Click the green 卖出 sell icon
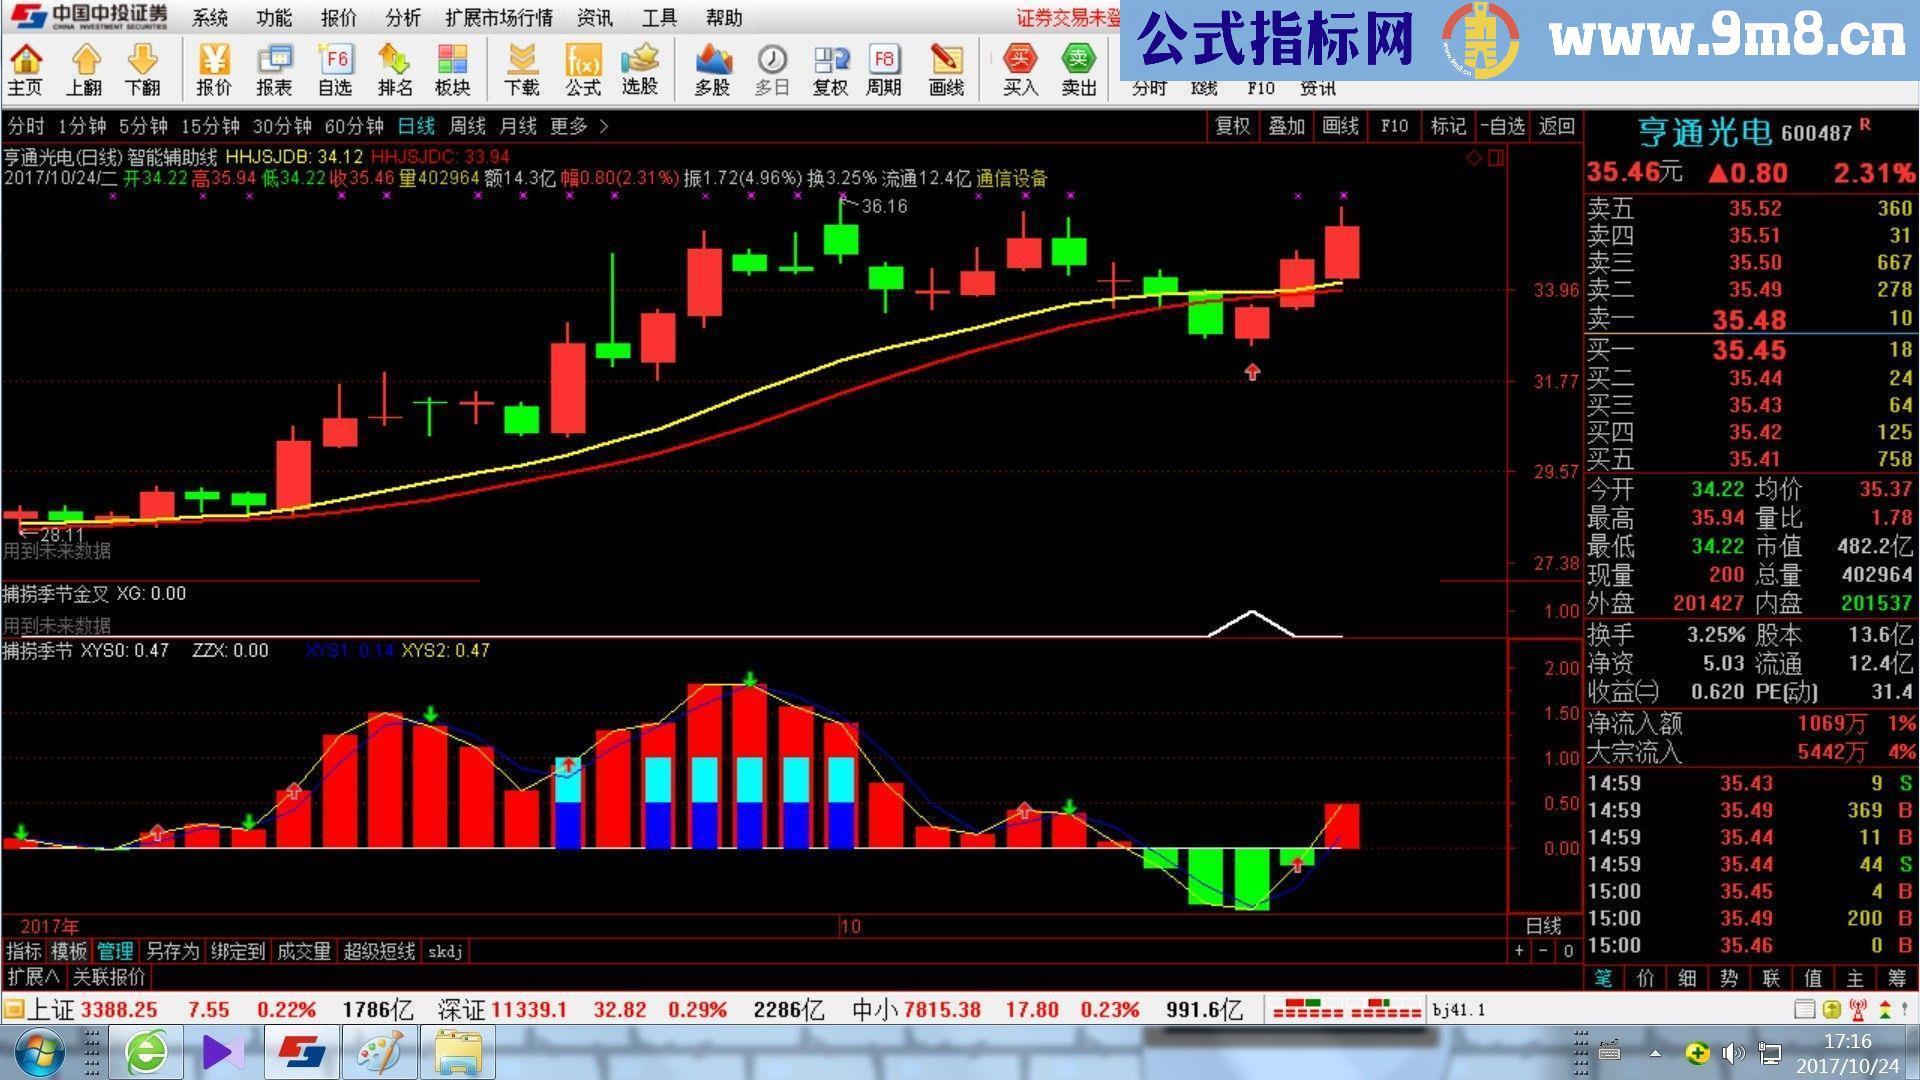1920x1080 pixels. point(1078,70)
